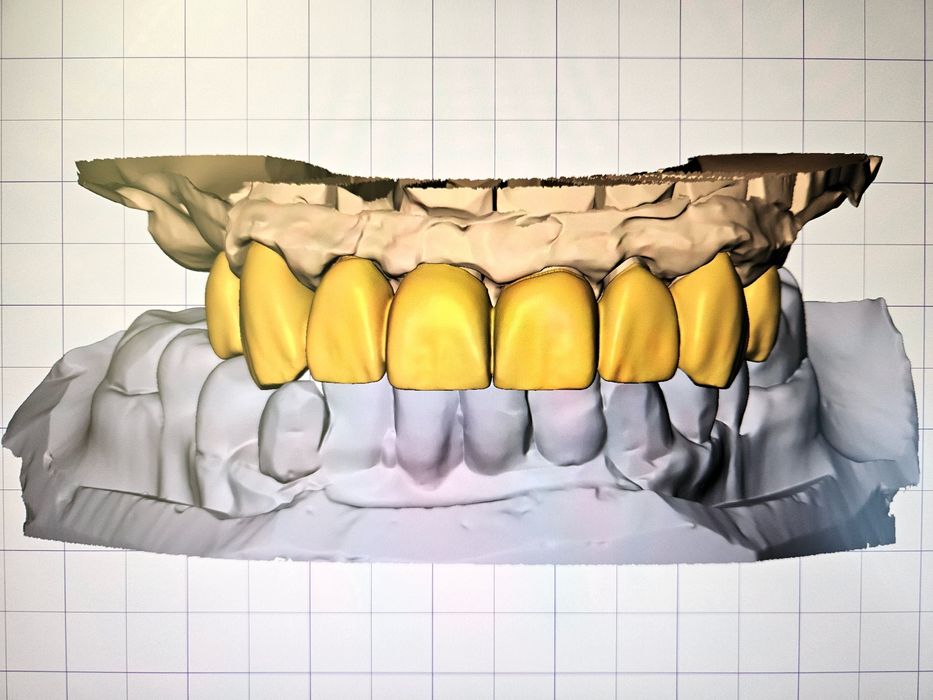Screen dimensions: 933x700
Task: Select the rightmost partially hidden yellow crown
Action: [x=762, y=314]
